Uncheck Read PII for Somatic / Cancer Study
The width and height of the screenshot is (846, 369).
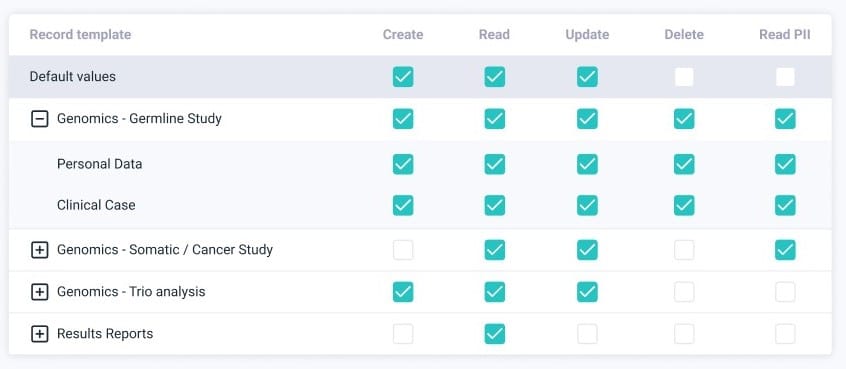pos(785,250)
